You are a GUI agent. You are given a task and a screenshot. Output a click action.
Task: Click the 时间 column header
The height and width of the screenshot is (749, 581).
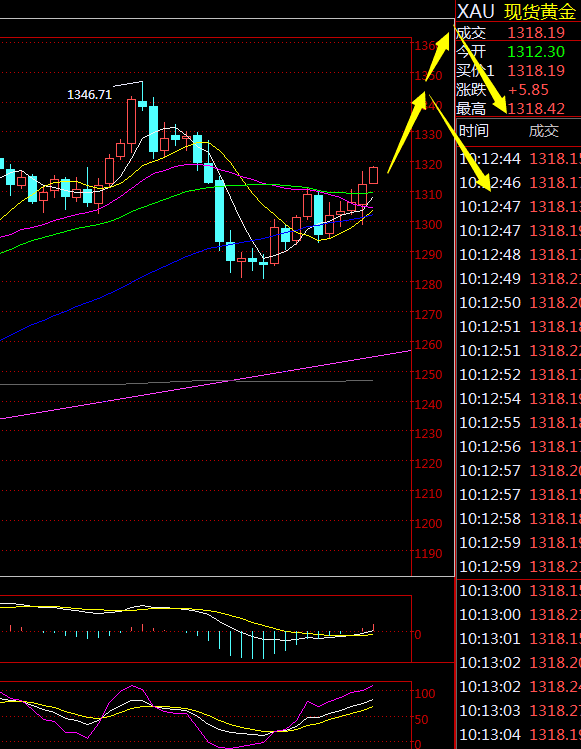tap(473, 130)
